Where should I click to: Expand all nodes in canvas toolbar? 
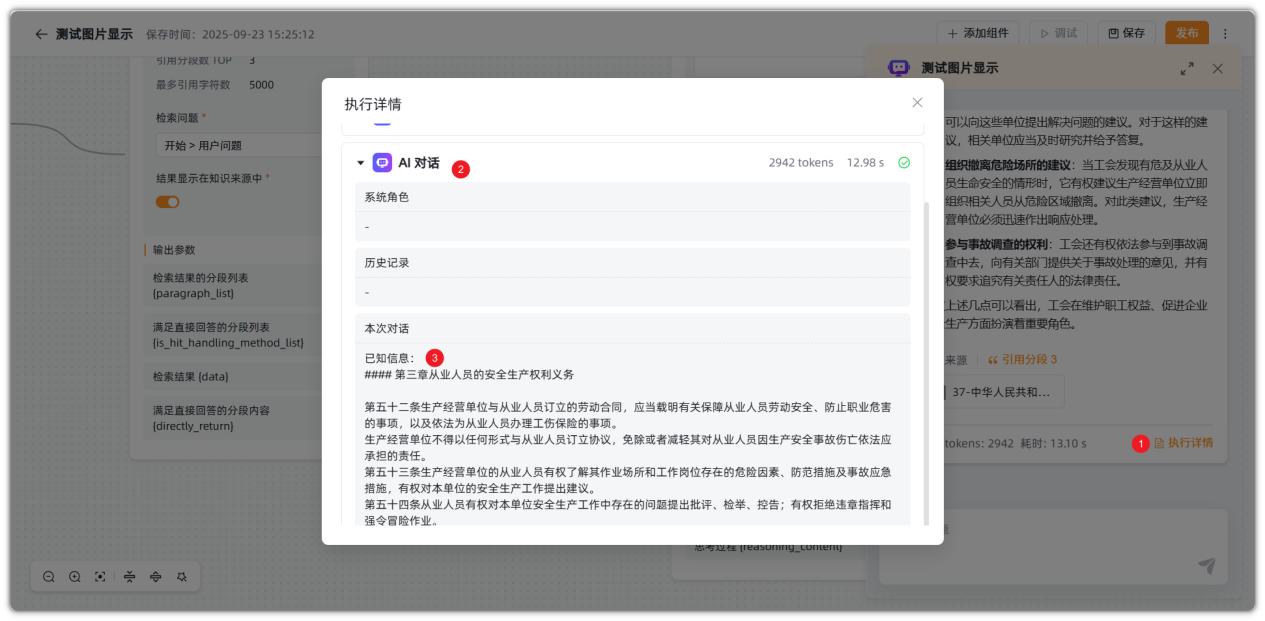pos(155,577)
